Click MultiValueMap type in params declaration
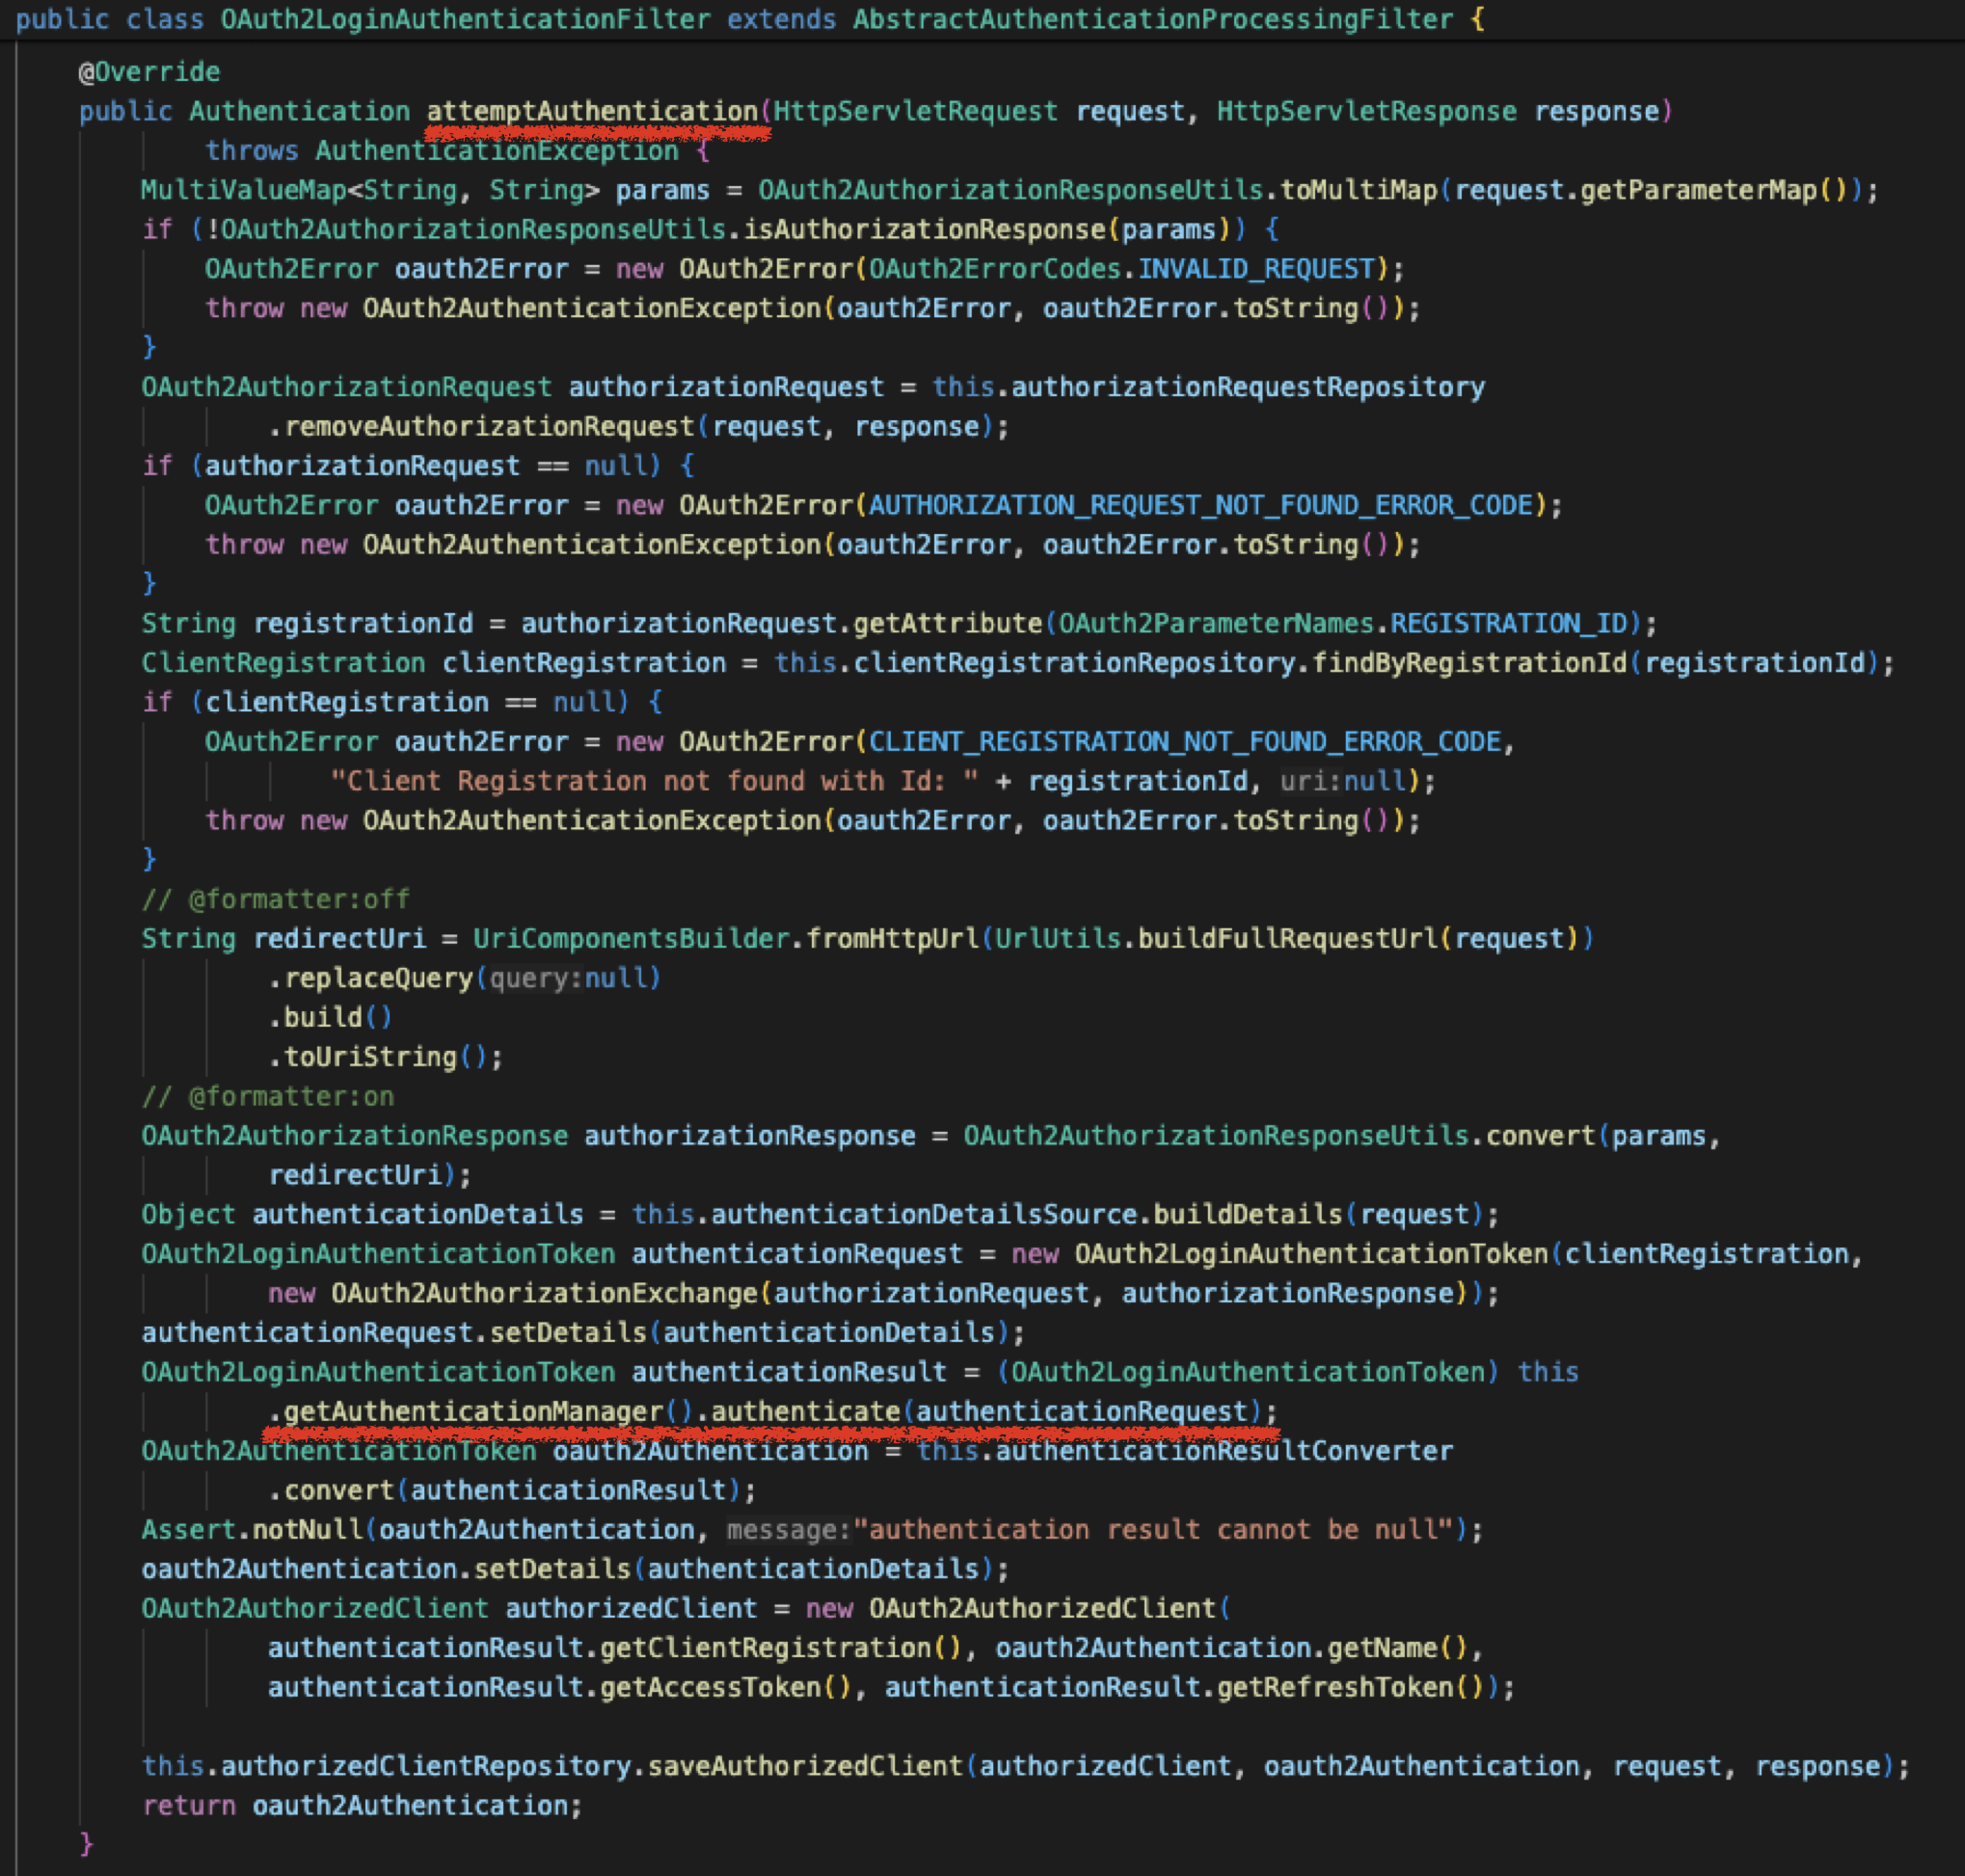 (244, 190)
